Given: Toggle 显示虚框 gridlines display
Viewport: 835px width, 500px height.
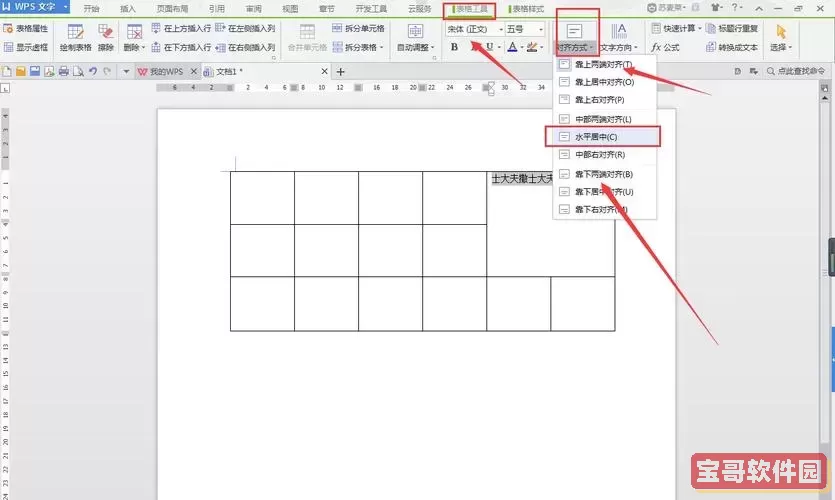Looking at the screenshot, I should [x=26, y=47].
